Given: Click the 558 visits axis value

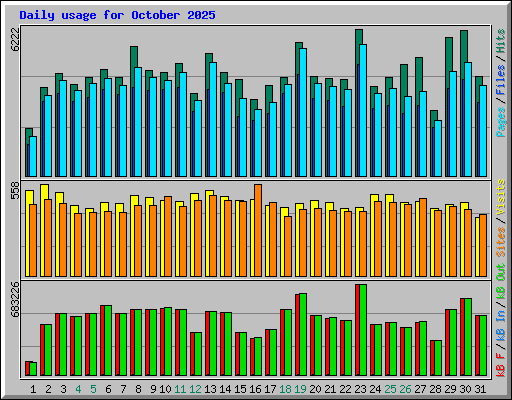Looking at the screenshot, I should coord(15,190).
